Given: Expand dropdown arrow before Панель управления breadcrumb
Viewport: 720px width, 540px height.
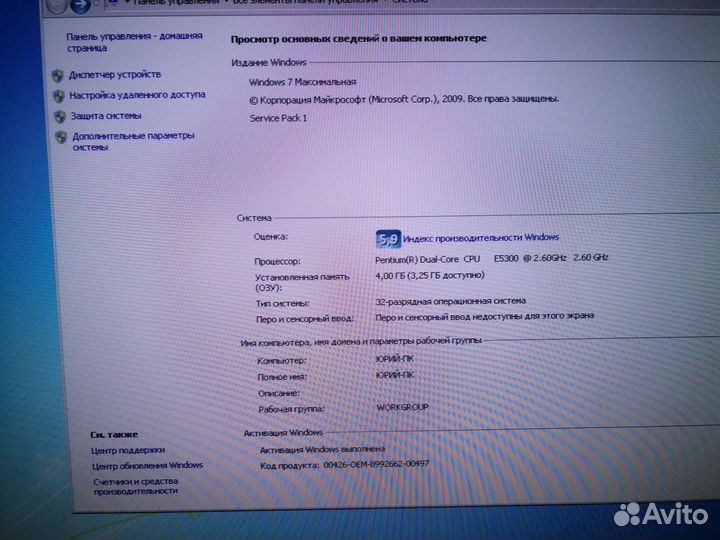Looking at the screenshot, I should [127, 4].
